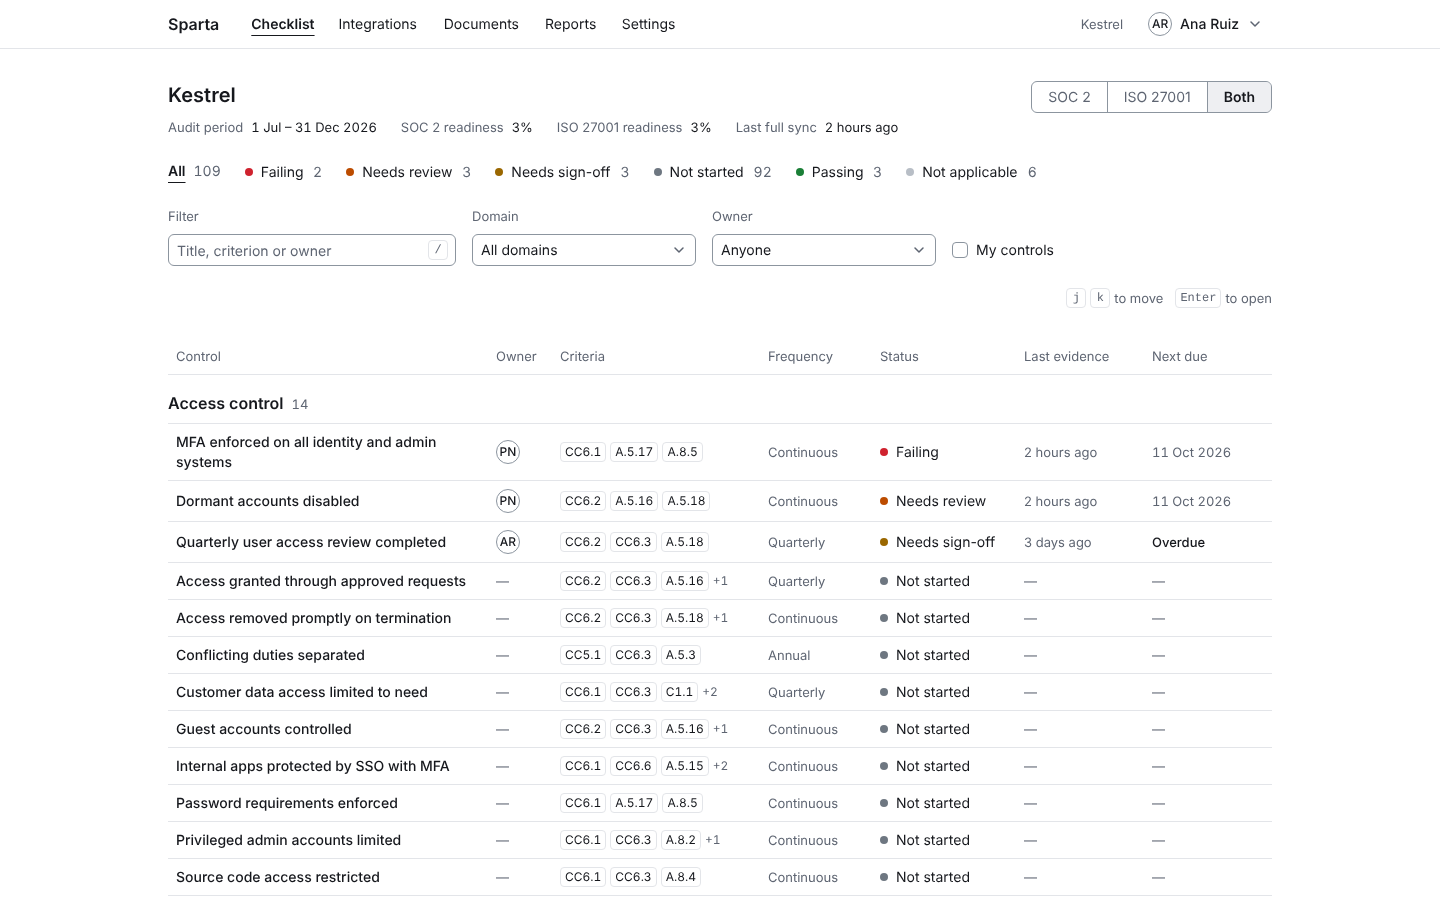Show Not applicable controls

[971, 172]
